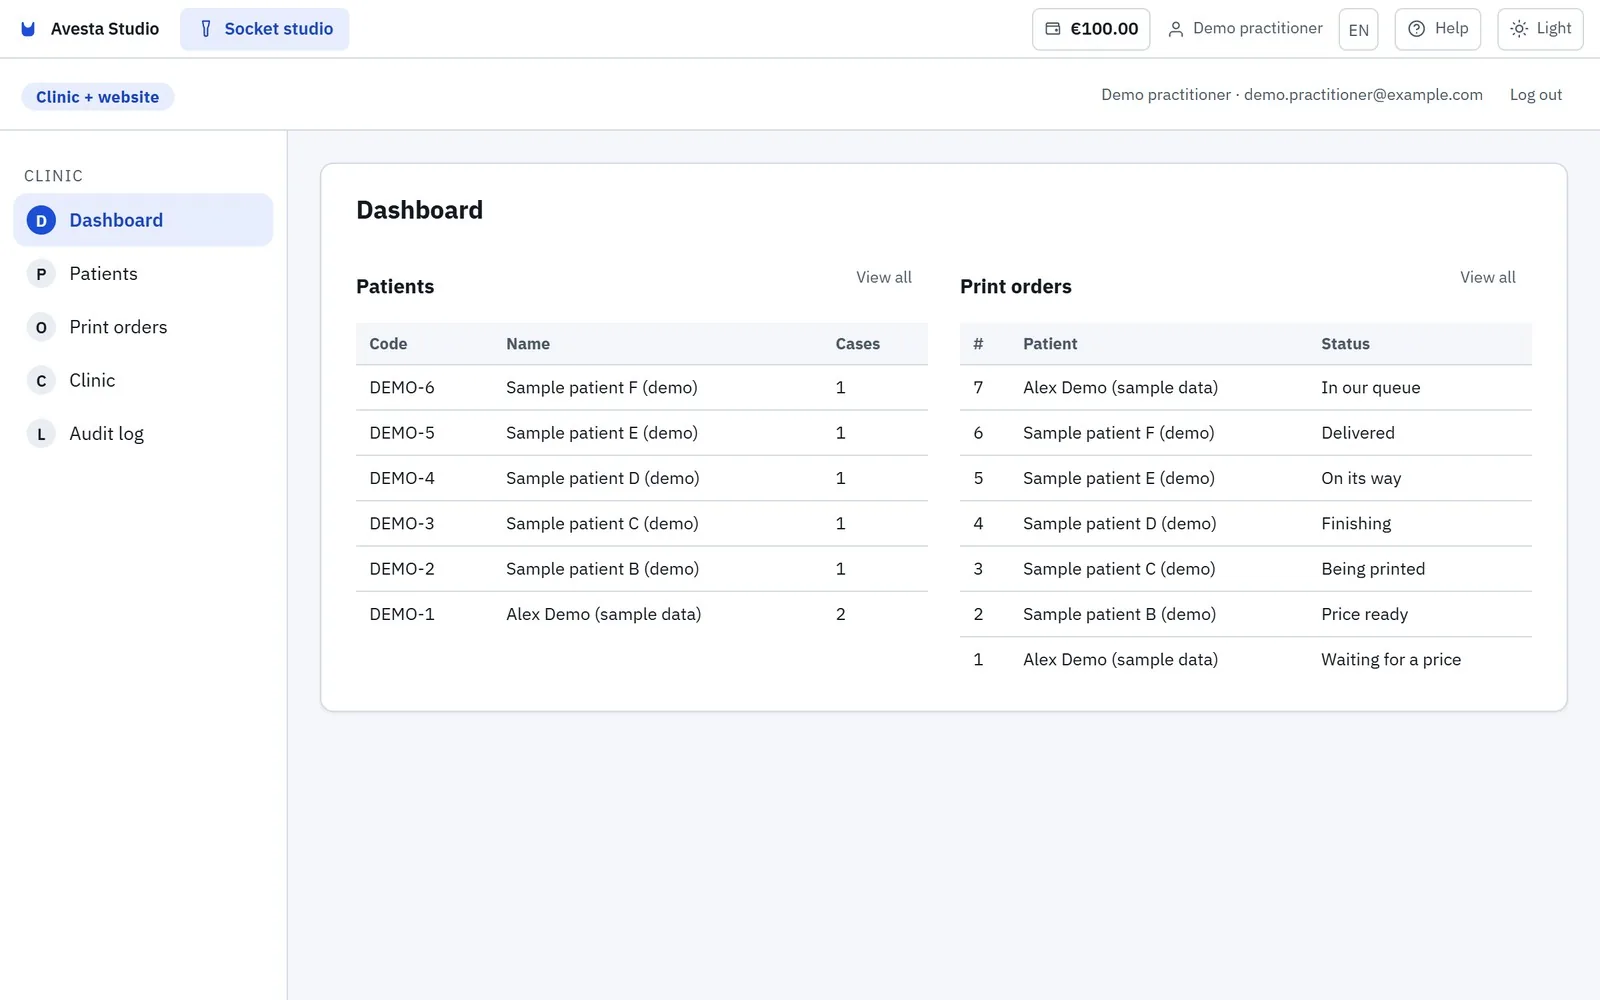Click Sample patient E (demo) in Patients table
Screen dimensions: 1600x1000
(x=602, y=433)
